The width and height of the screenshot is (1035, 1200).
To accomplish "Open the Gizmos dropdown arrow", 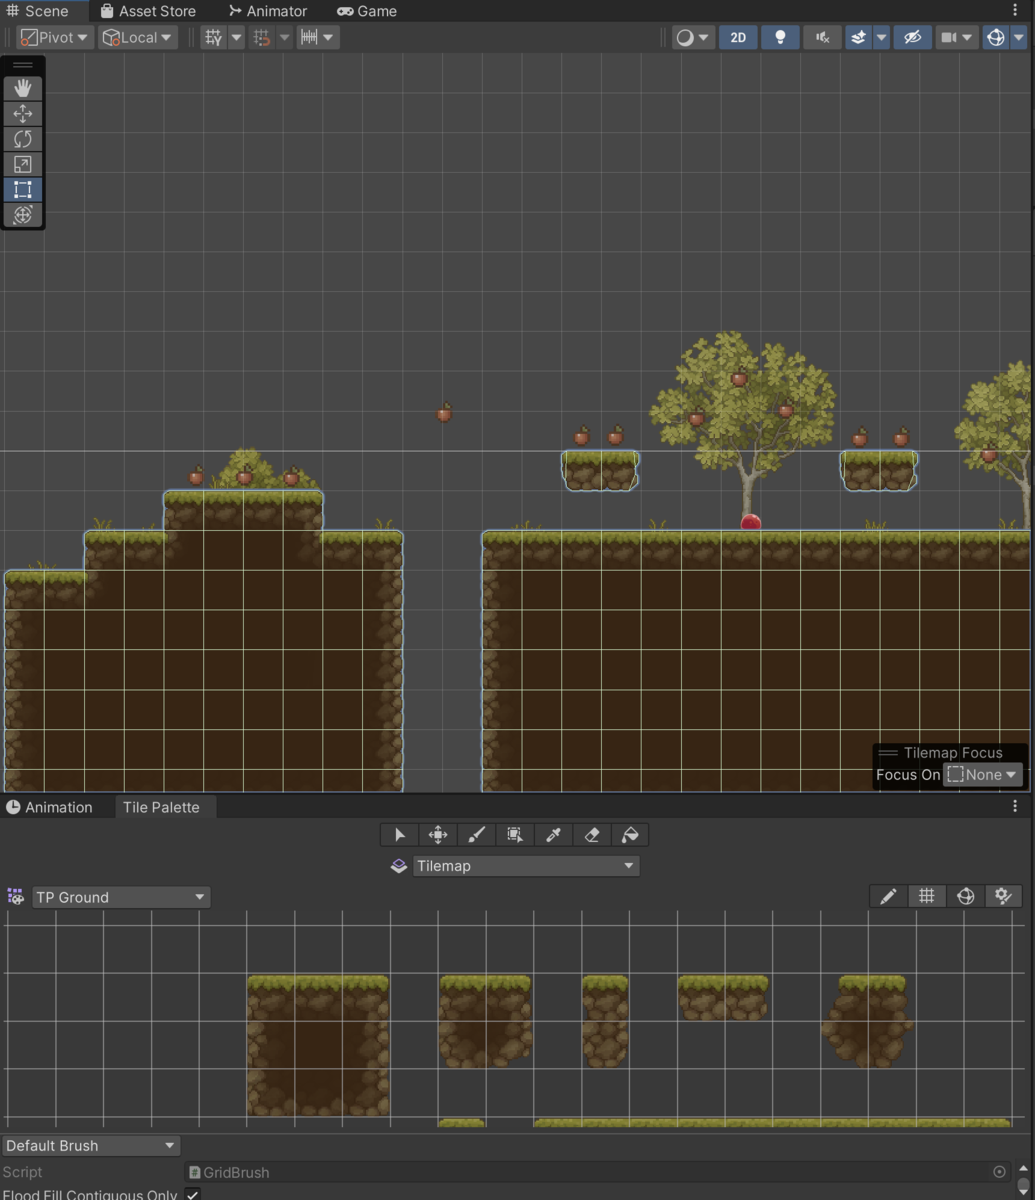I will coord(1019,38).
